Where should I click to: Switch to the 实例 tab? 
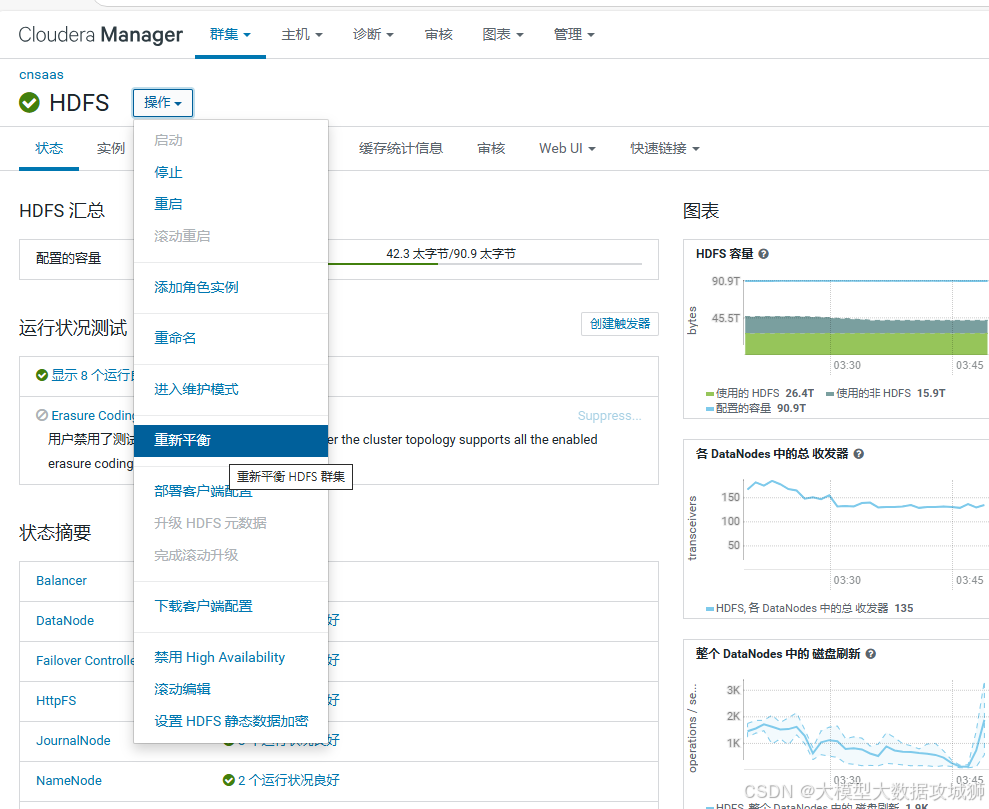111,148
